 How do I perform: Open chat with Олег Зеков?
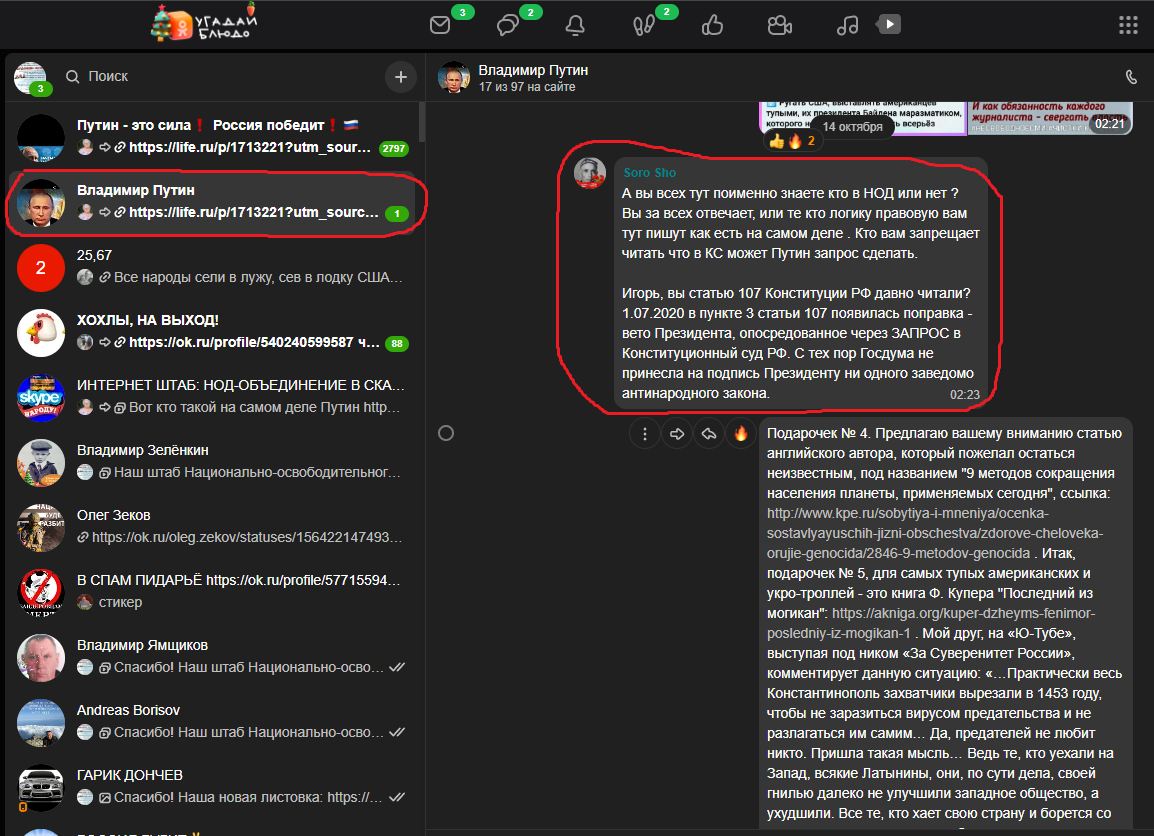pyautogui.click(x=213, y=527)
